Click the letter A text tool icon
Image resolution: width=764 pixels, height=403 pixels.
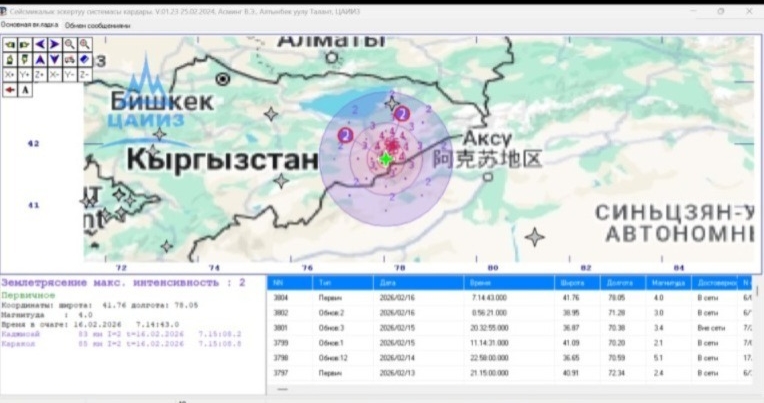coord(25,89)
